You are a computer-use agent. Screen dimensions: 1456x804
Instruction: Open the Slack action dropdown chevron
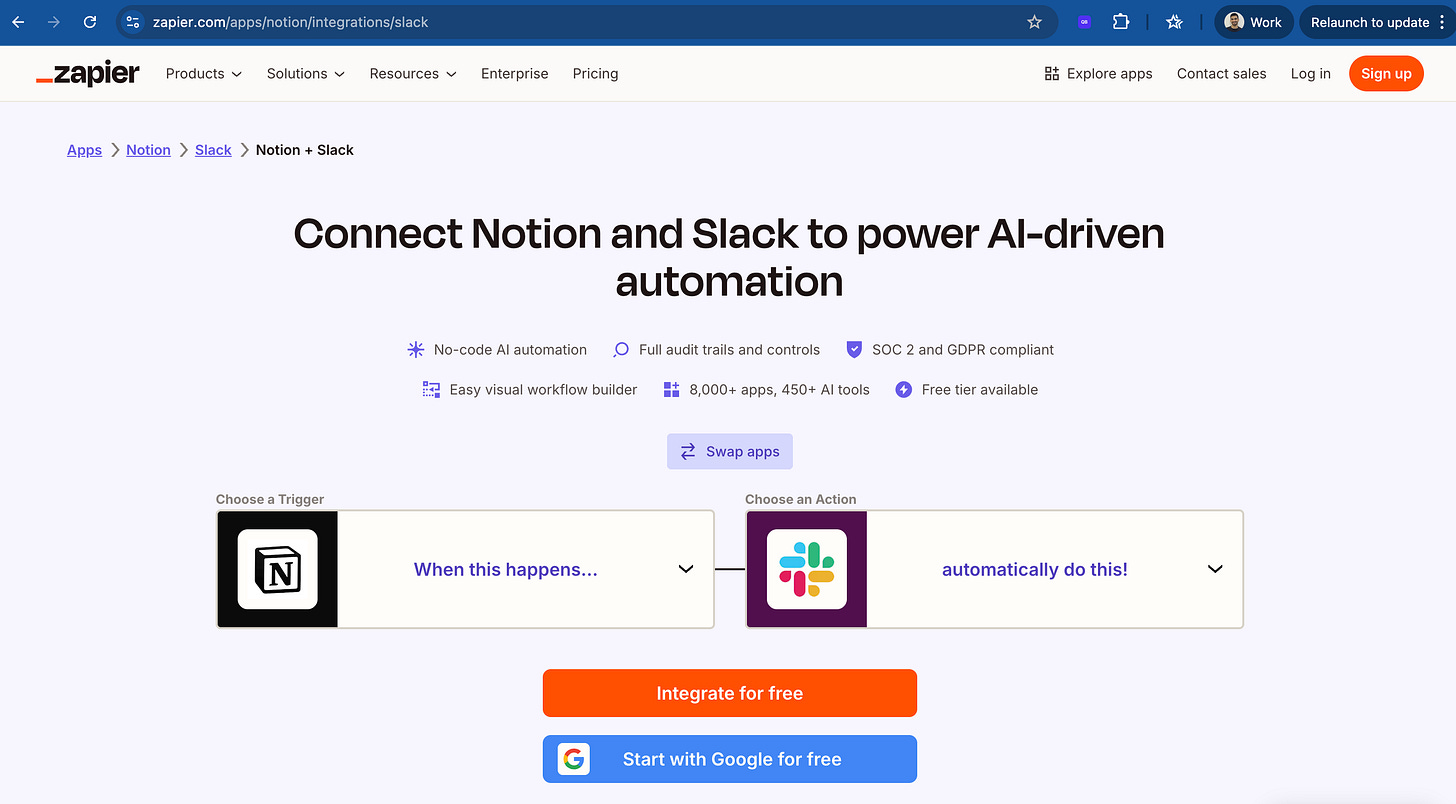[1215, 569]
